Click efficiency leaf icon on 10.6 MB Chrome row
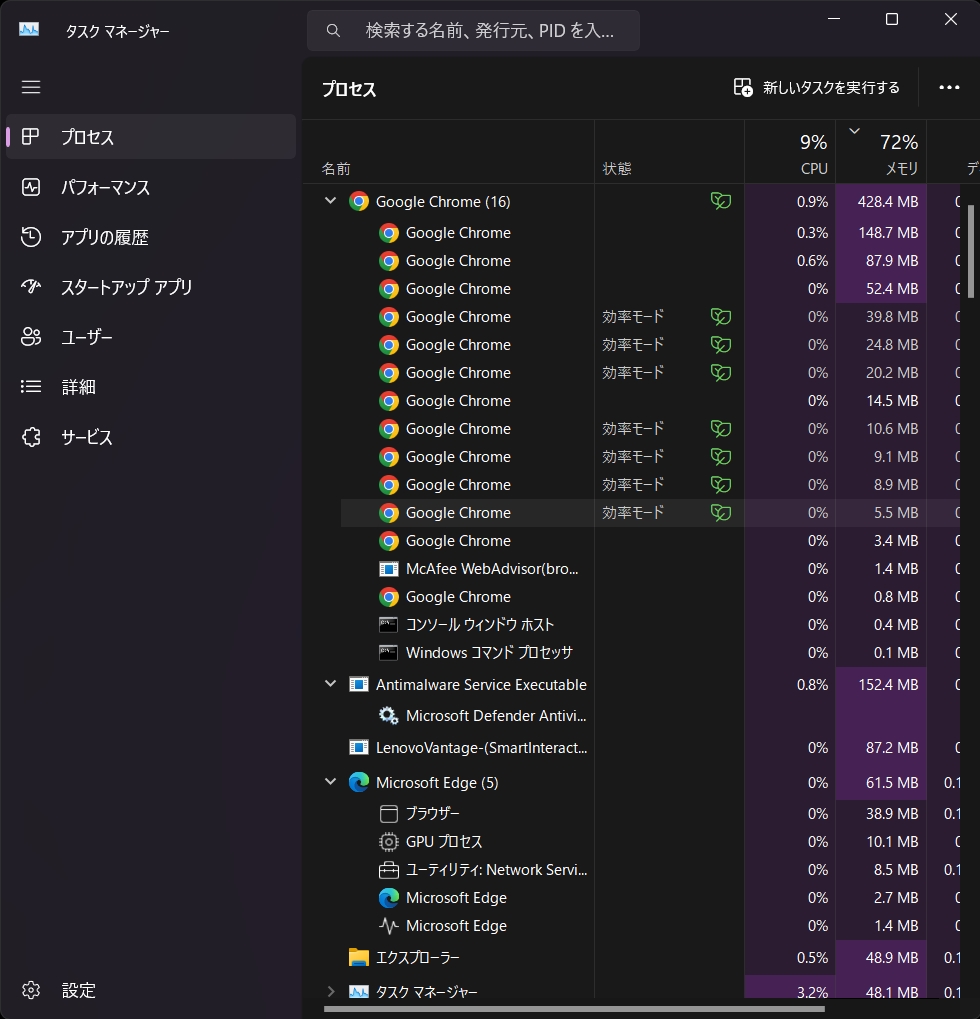 (721, 429)
